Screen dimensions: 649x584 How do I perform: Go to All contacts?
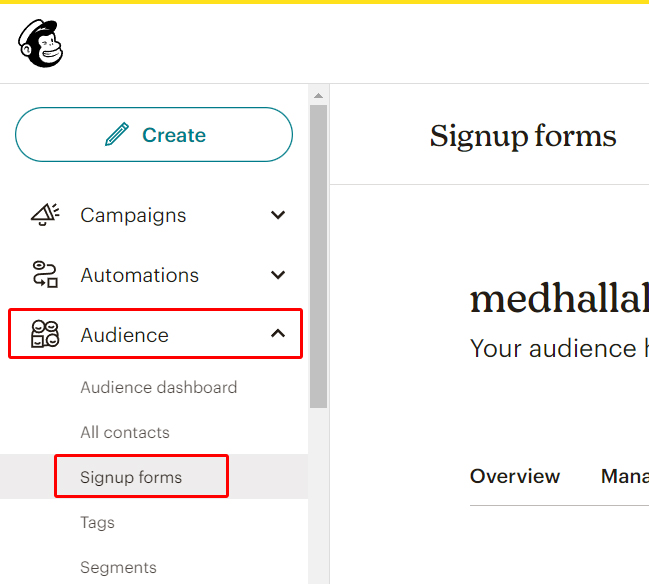(125, 433)
